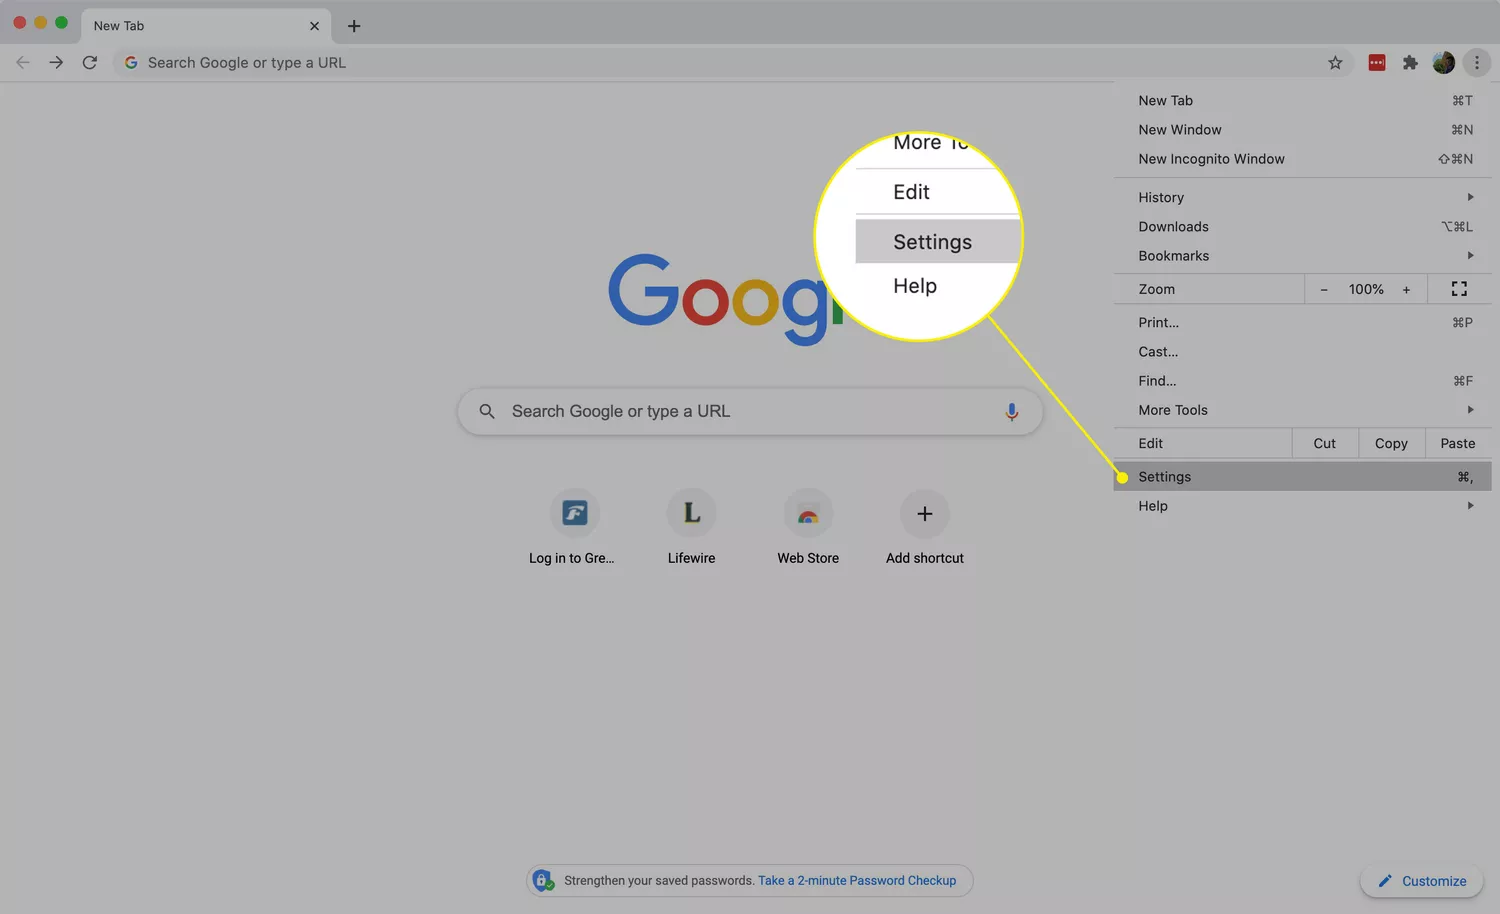Screen dimensions: 1500x914
Task: Expand the History submenu
Action: tap(1302, 198)
